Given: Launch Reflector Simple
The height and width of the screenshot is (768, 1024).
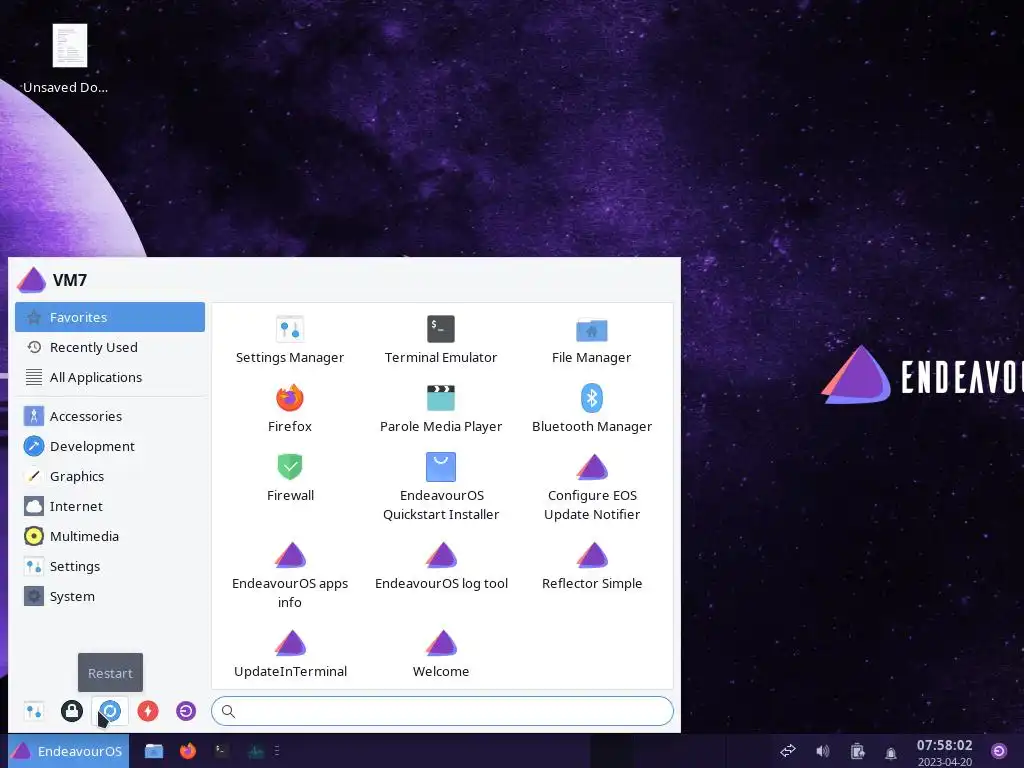Looking at the screenshot, I should [x=592, y=566].
